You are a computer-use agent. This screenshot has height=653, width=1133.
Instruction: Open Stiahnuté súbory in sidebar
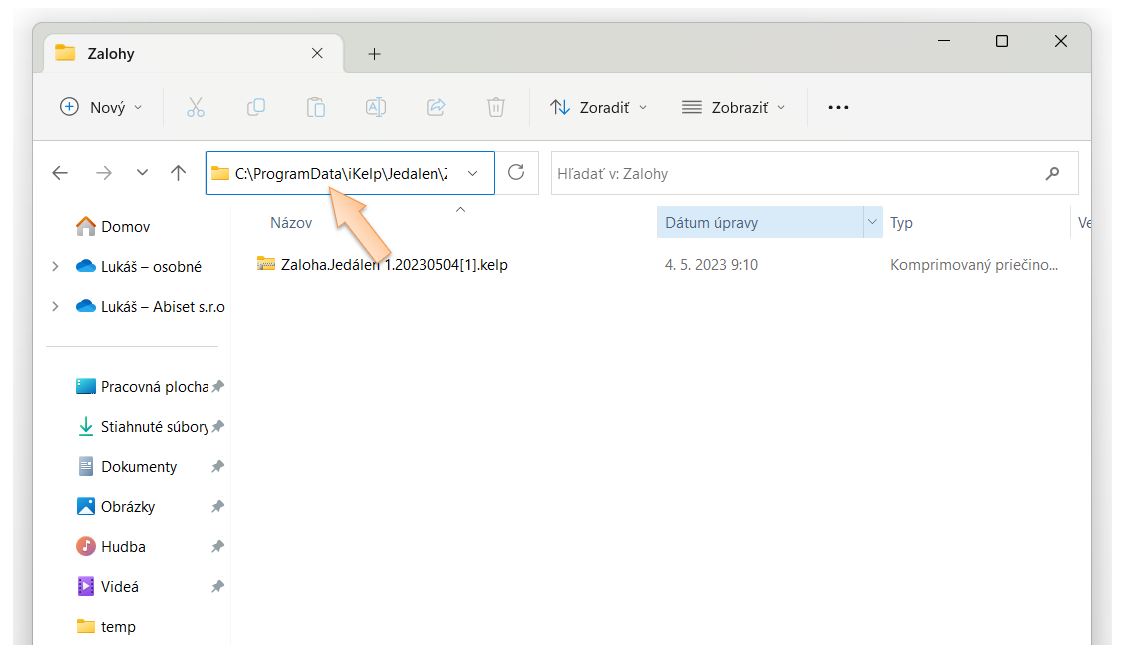click(153, 427)
